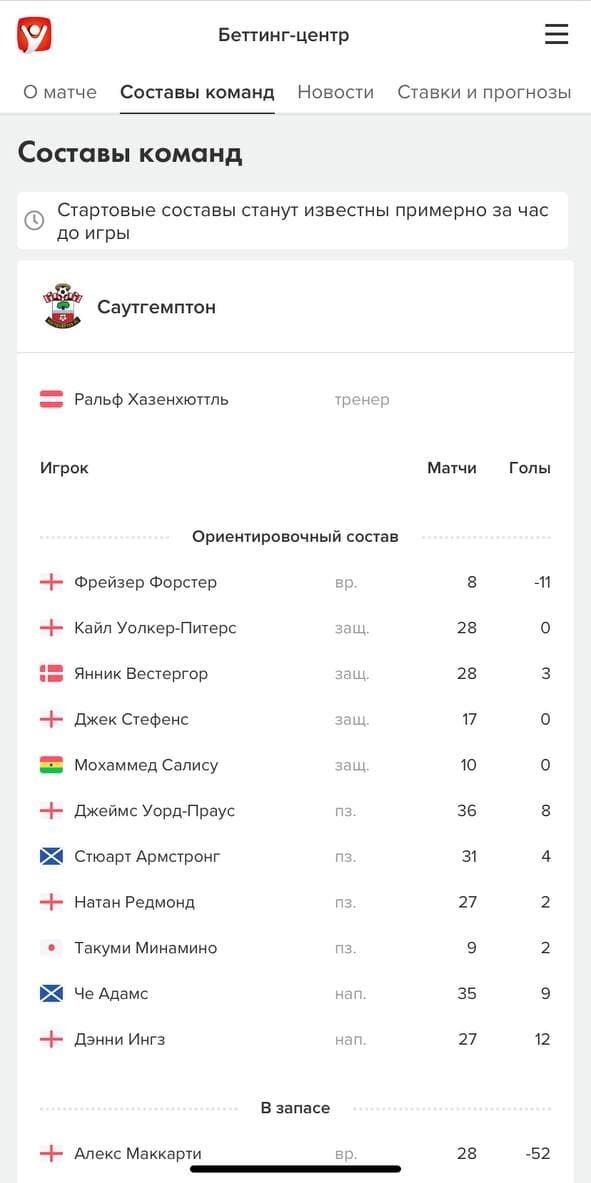Open the hamburger menu icon
Viewport: 591px width, 1183px height.
point(556,35)
